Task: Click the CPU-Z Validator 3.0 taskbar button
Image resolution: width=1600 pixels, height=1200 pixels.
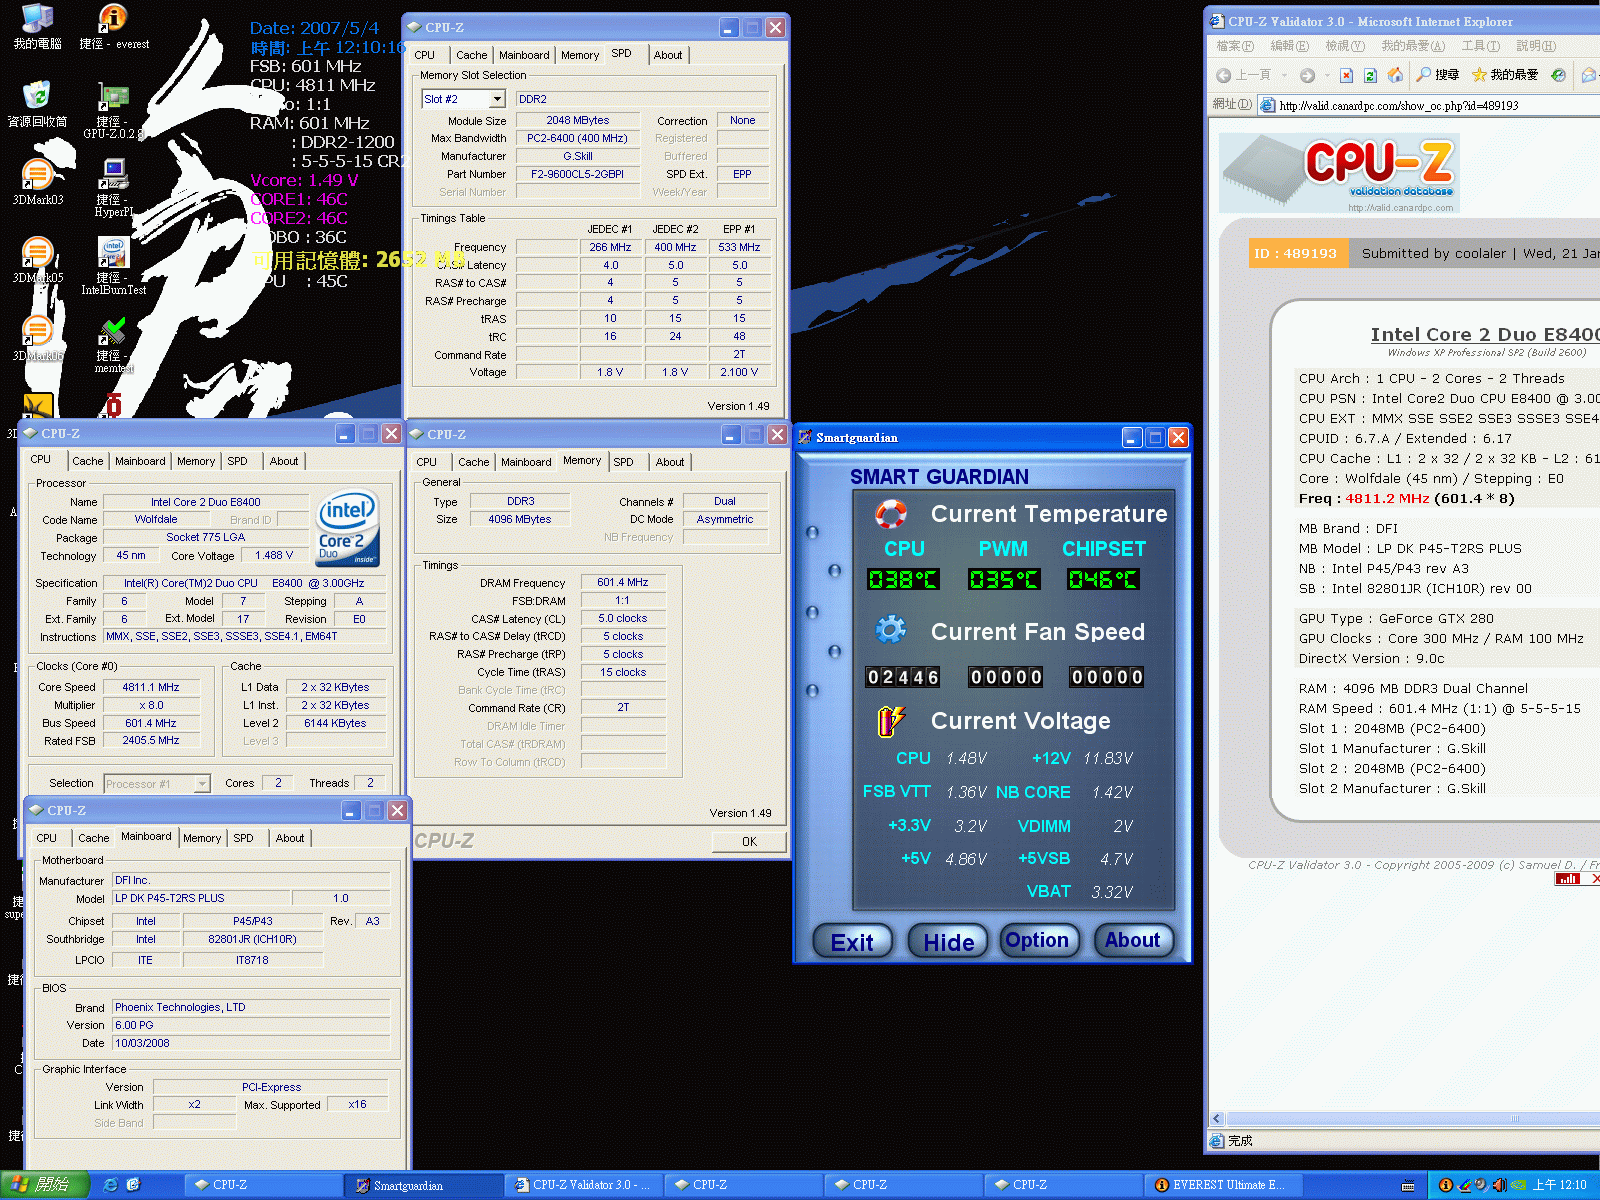Action: pos(585,1185)
